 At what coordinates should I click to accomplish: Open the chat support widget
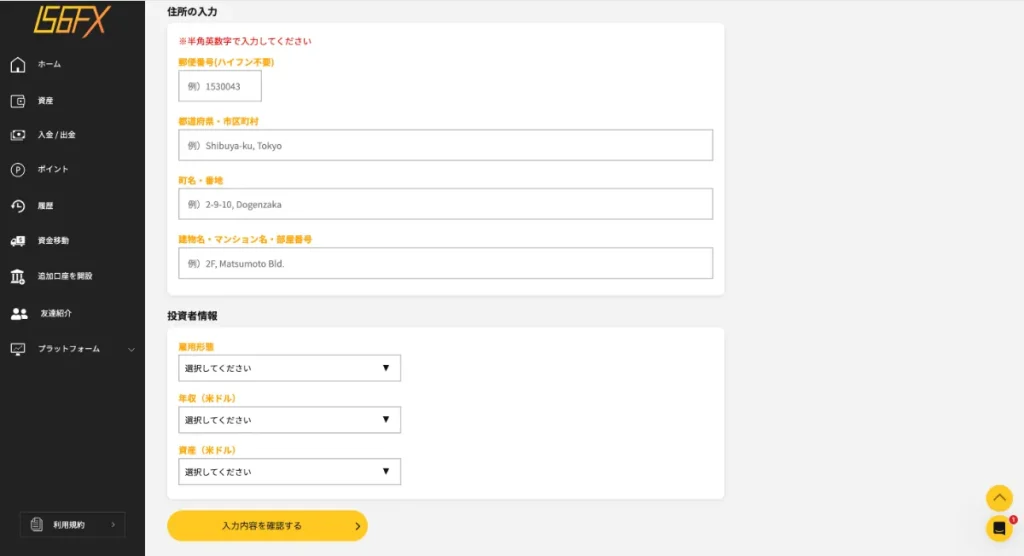998,529
